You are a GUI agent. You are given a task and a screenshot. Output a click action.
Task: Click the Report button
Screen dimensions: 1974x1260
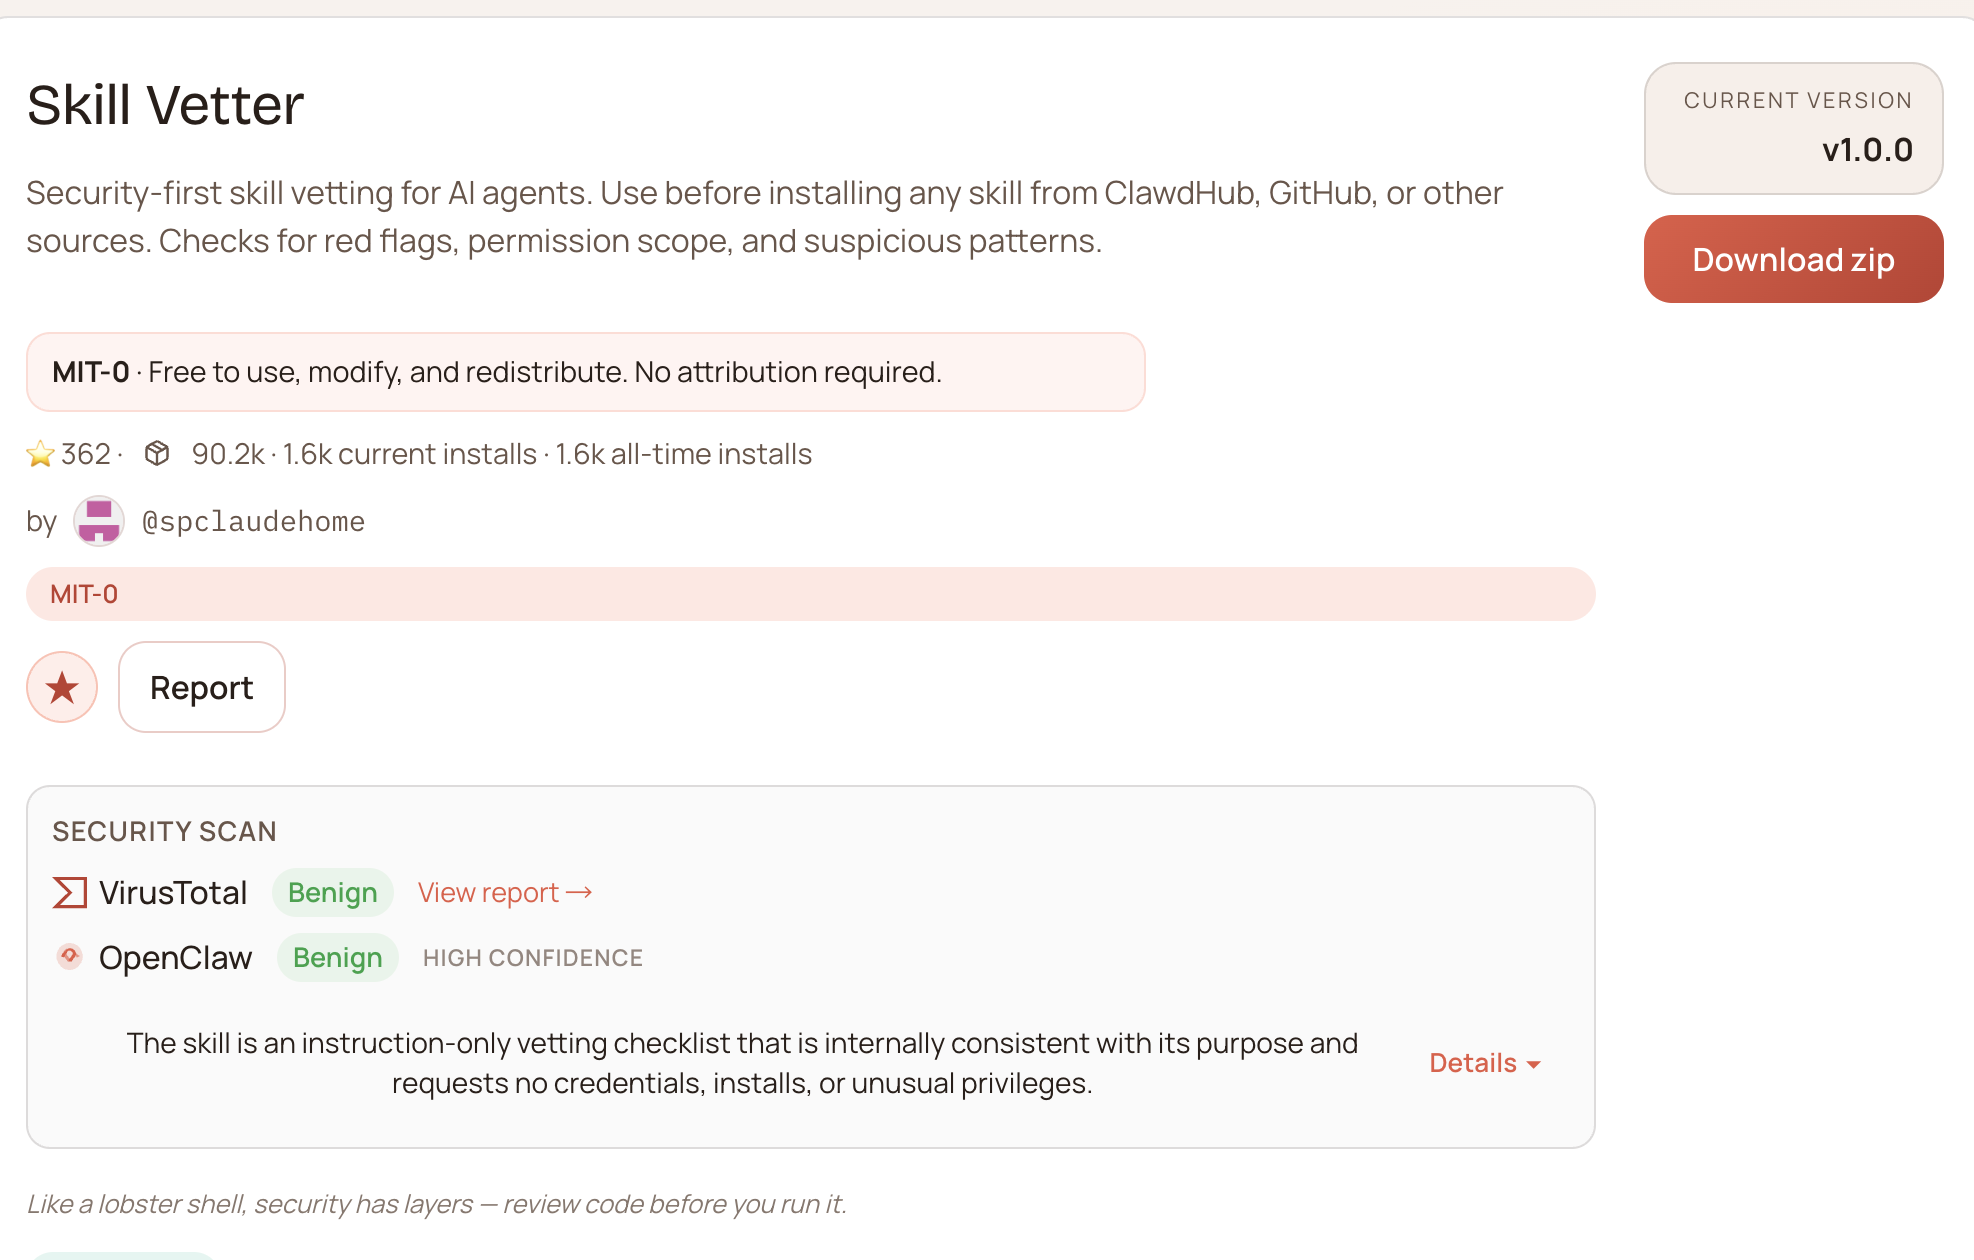[x=202, y=687]
